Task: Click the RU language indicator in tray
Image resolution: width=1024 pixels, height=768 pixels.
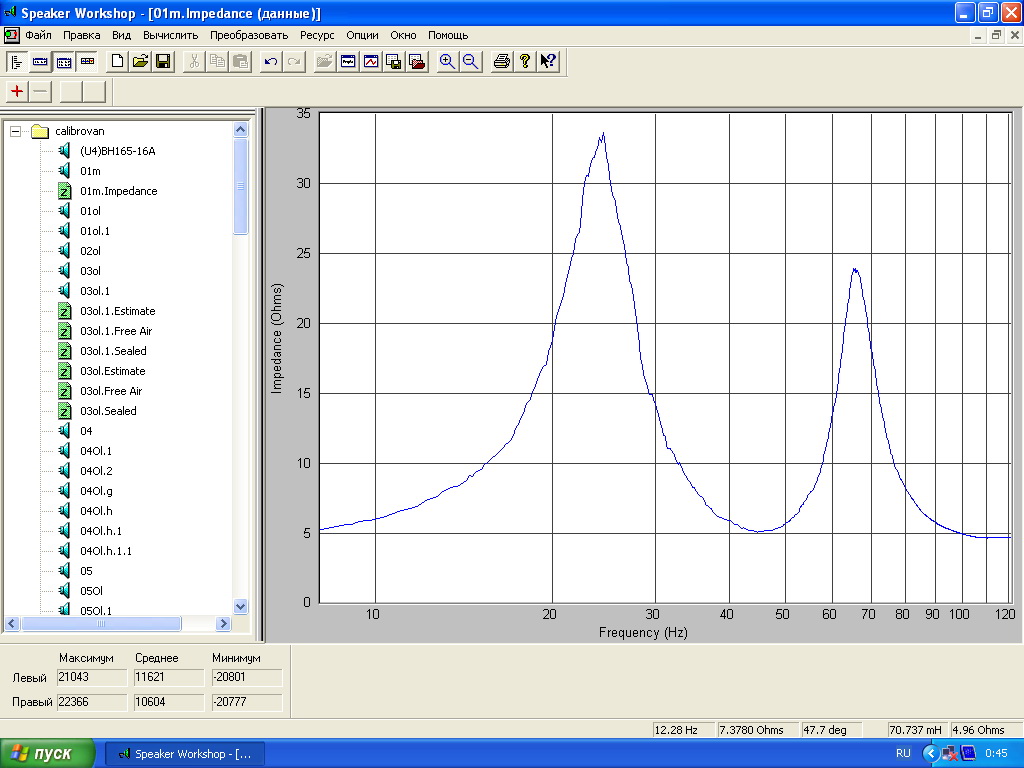Action: pyautogui.click(x=903, y=754)
